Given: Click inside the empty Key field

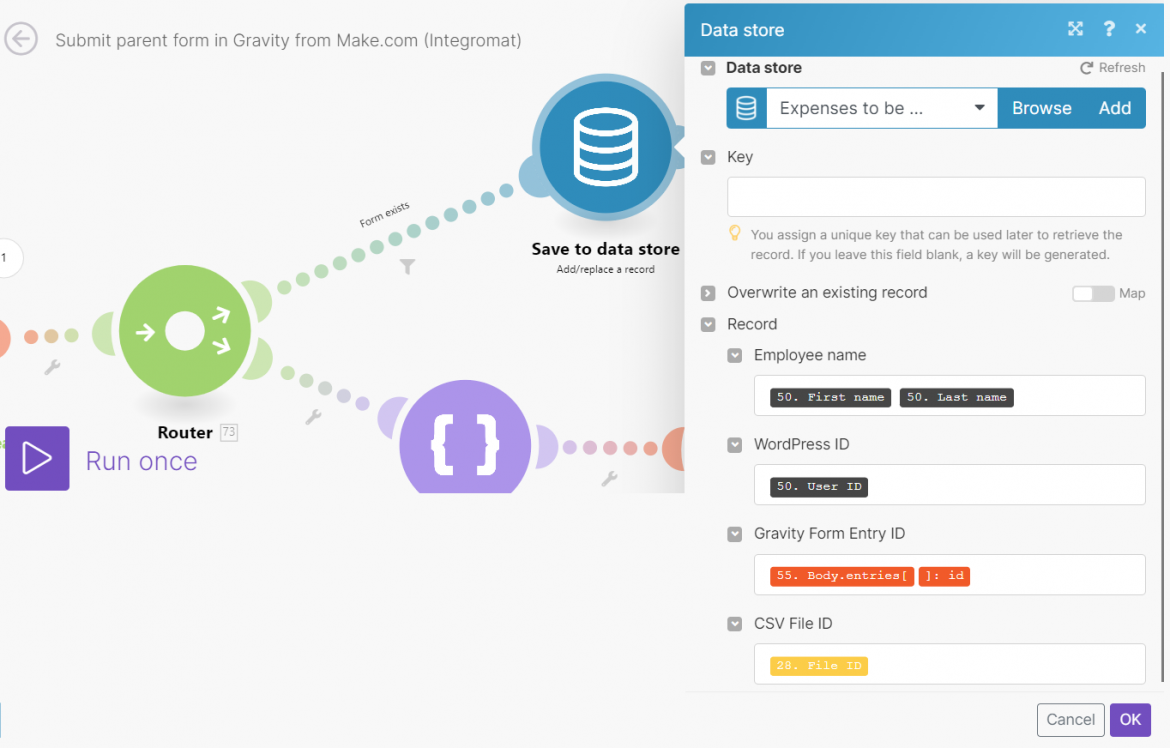Looking at the screenshot, I should (x=935, y=197).
